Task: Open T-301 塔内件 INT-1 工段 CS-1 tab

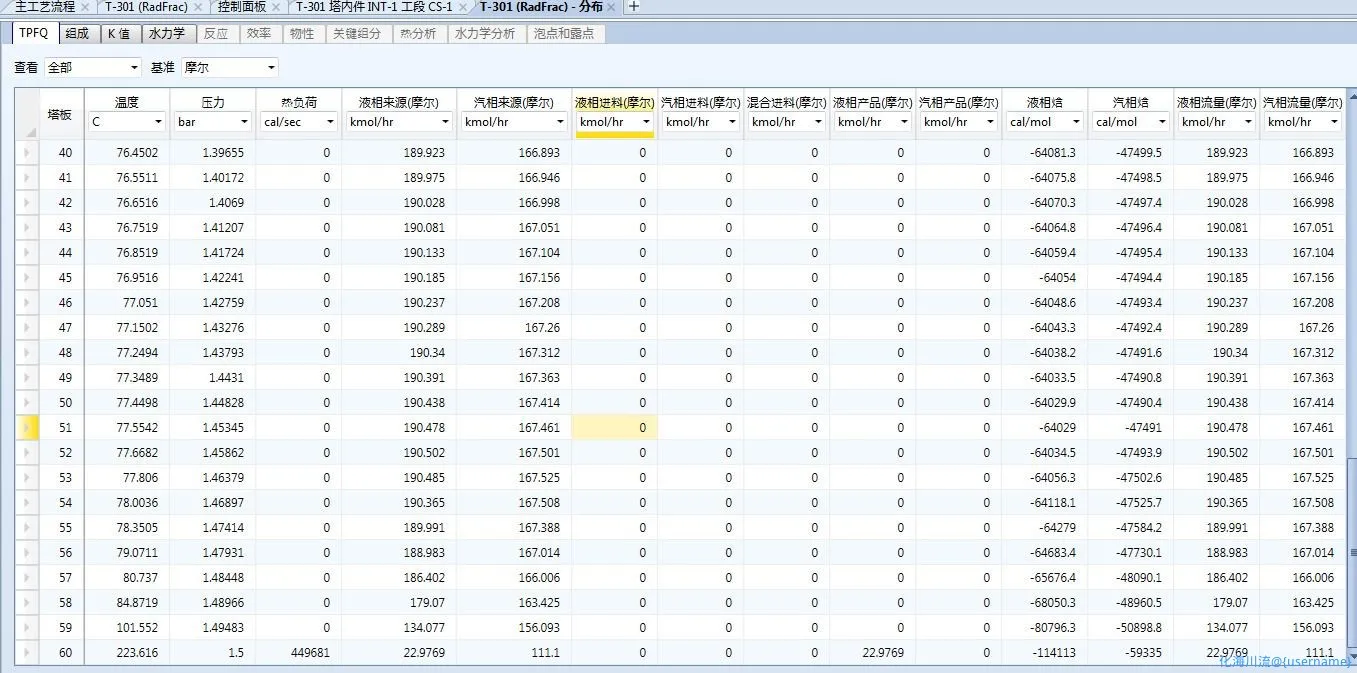Action: click(374, 6)
